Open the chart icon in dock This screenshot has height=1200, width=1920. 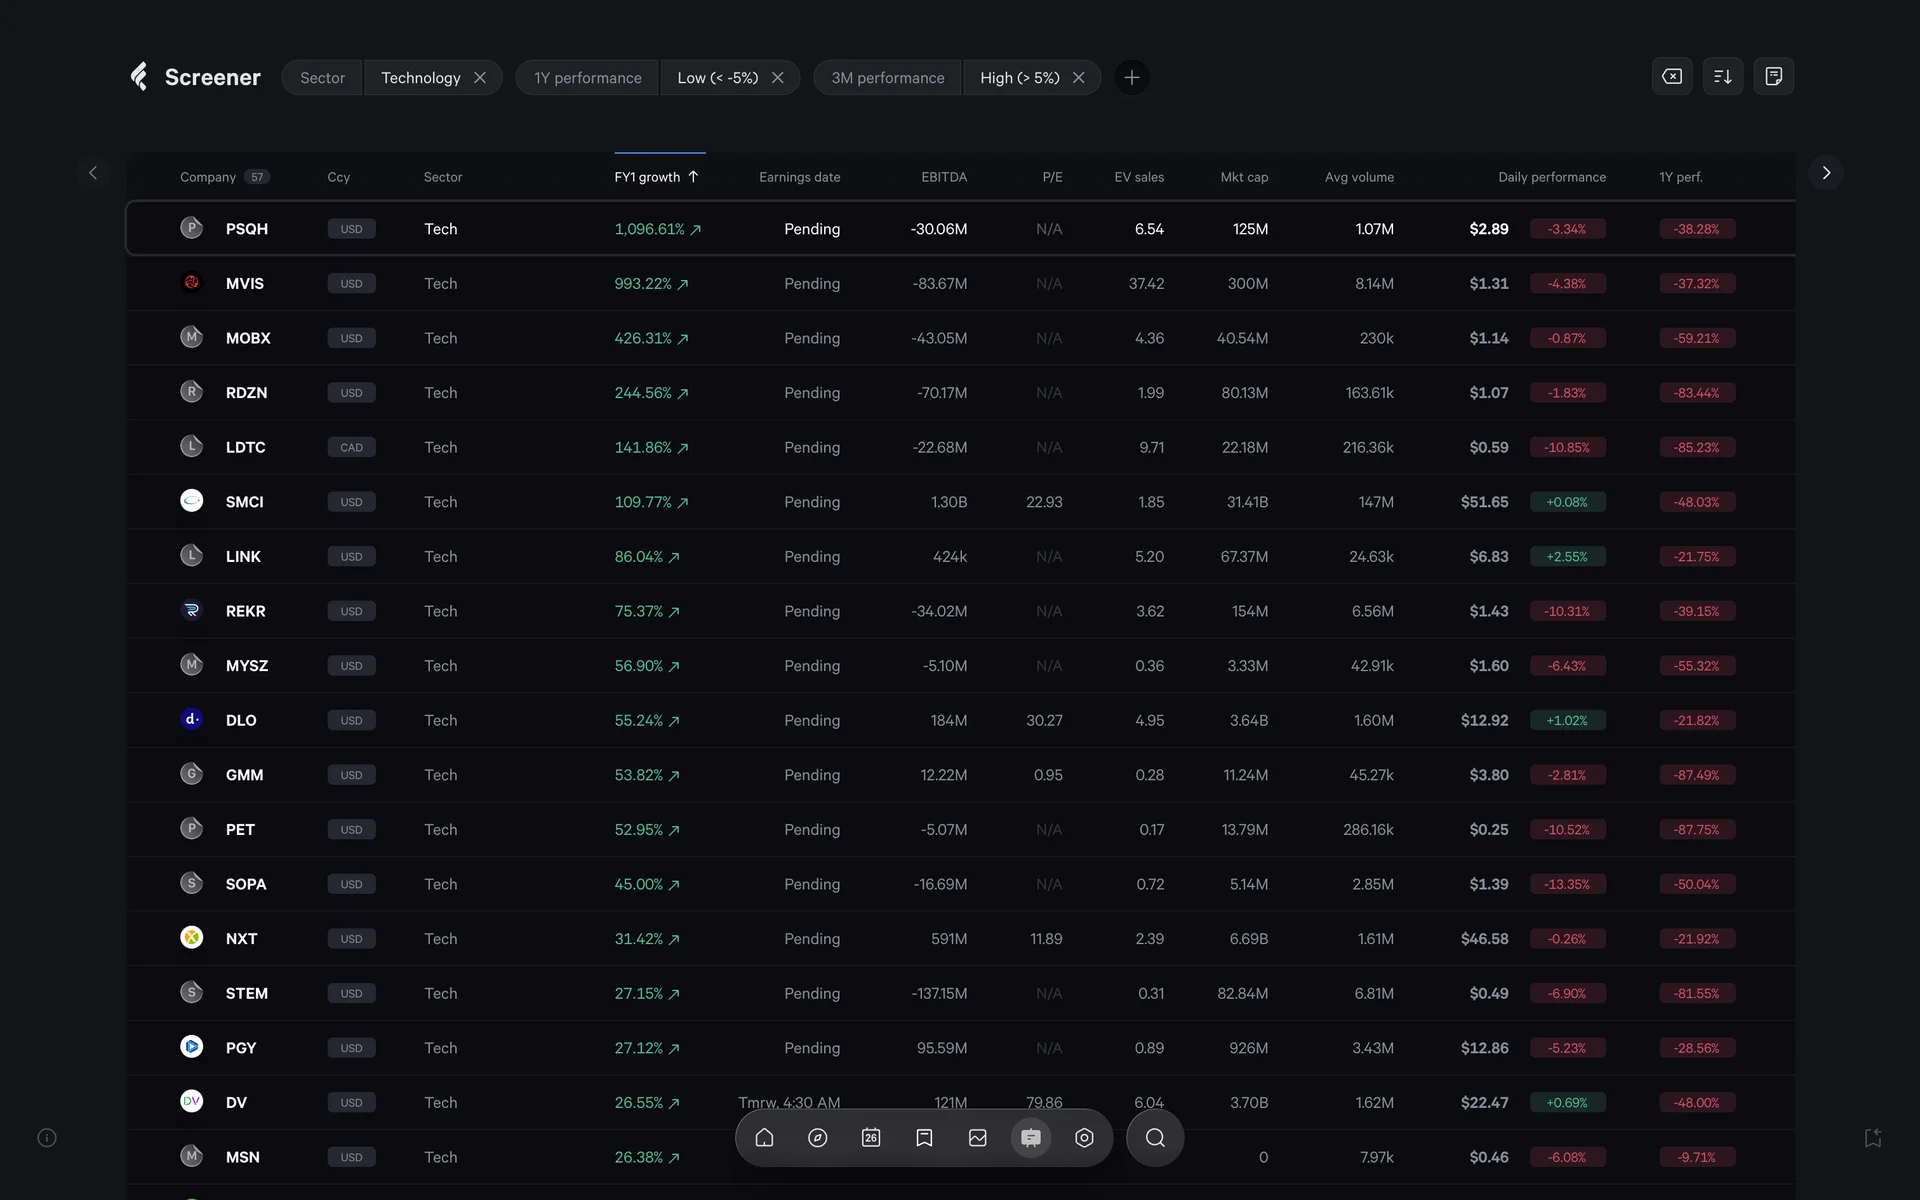(978, 1138)
